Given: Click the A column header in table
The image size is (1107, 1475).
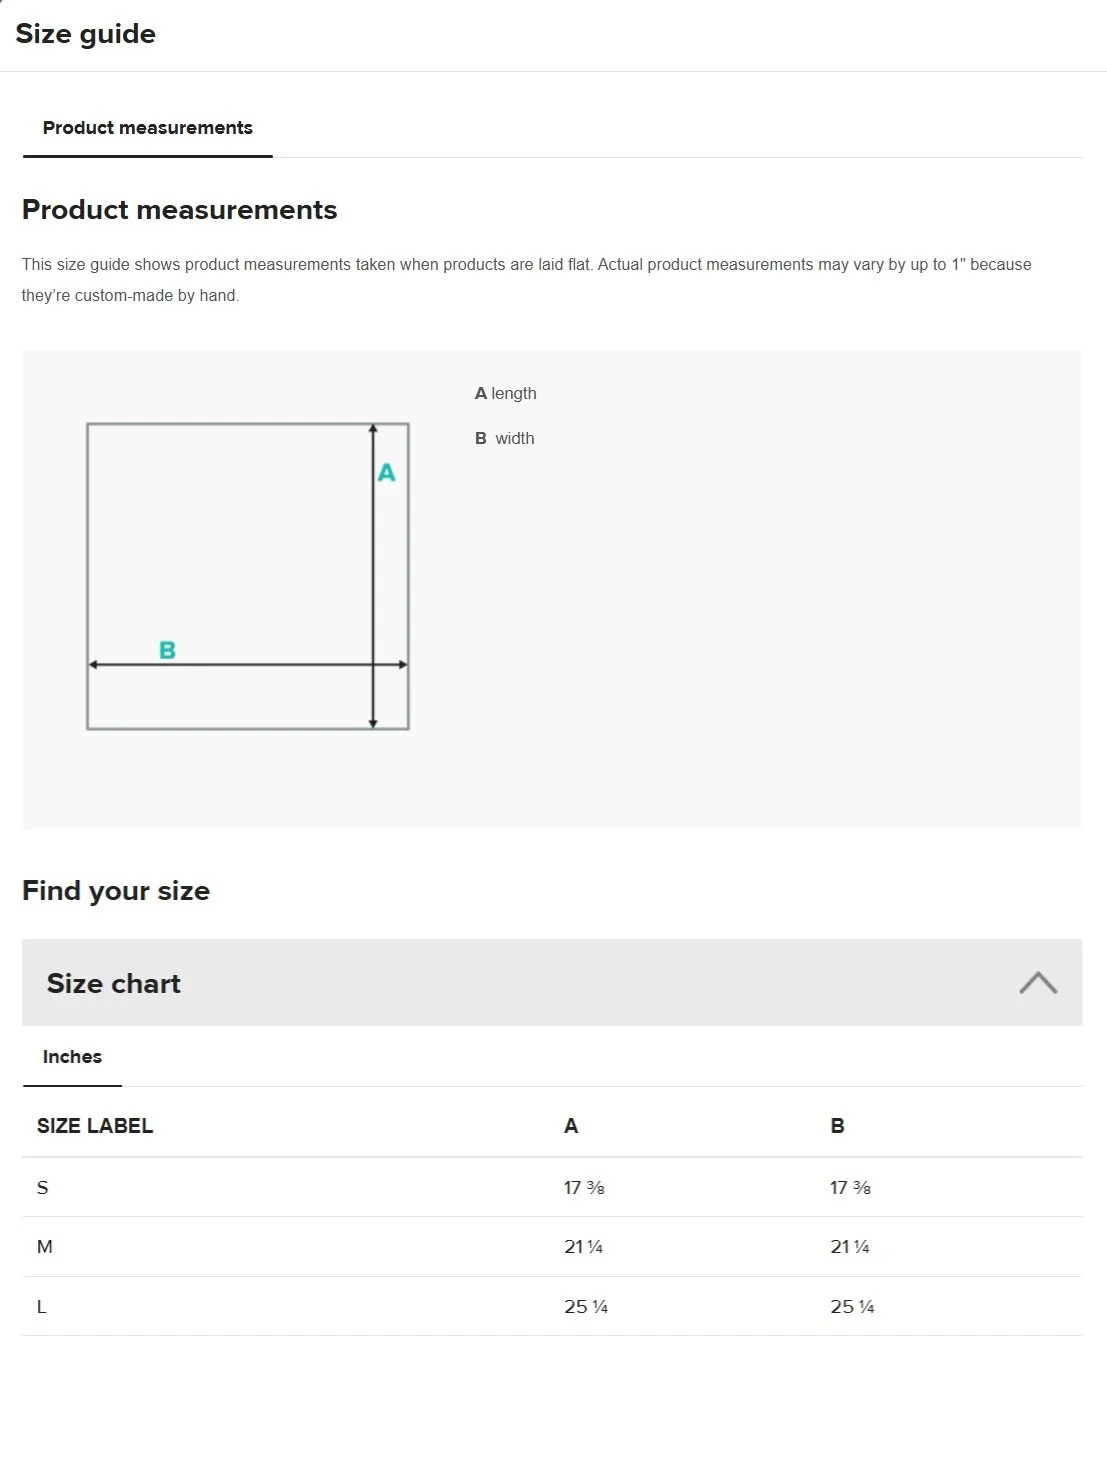Looking at the screenshot, I should 571,1126.
